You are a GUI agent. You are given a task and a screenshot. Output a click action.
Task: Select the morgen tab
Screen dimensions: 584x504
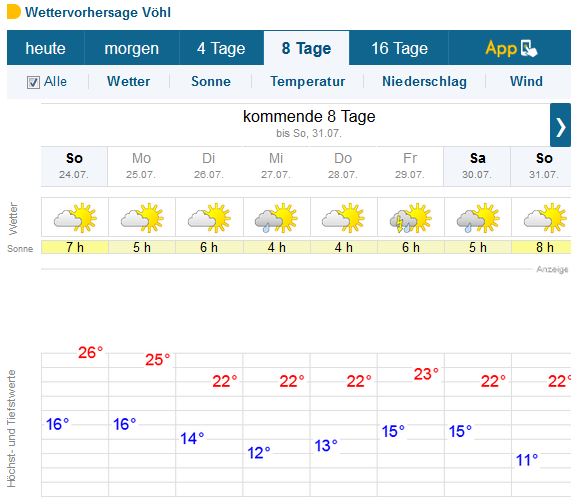pos(131,48)
